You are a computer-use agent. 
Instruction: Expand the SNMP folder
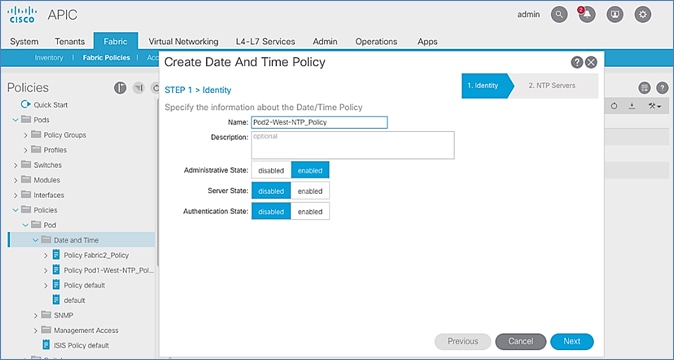pyautogui.click(x=36, y=315)
